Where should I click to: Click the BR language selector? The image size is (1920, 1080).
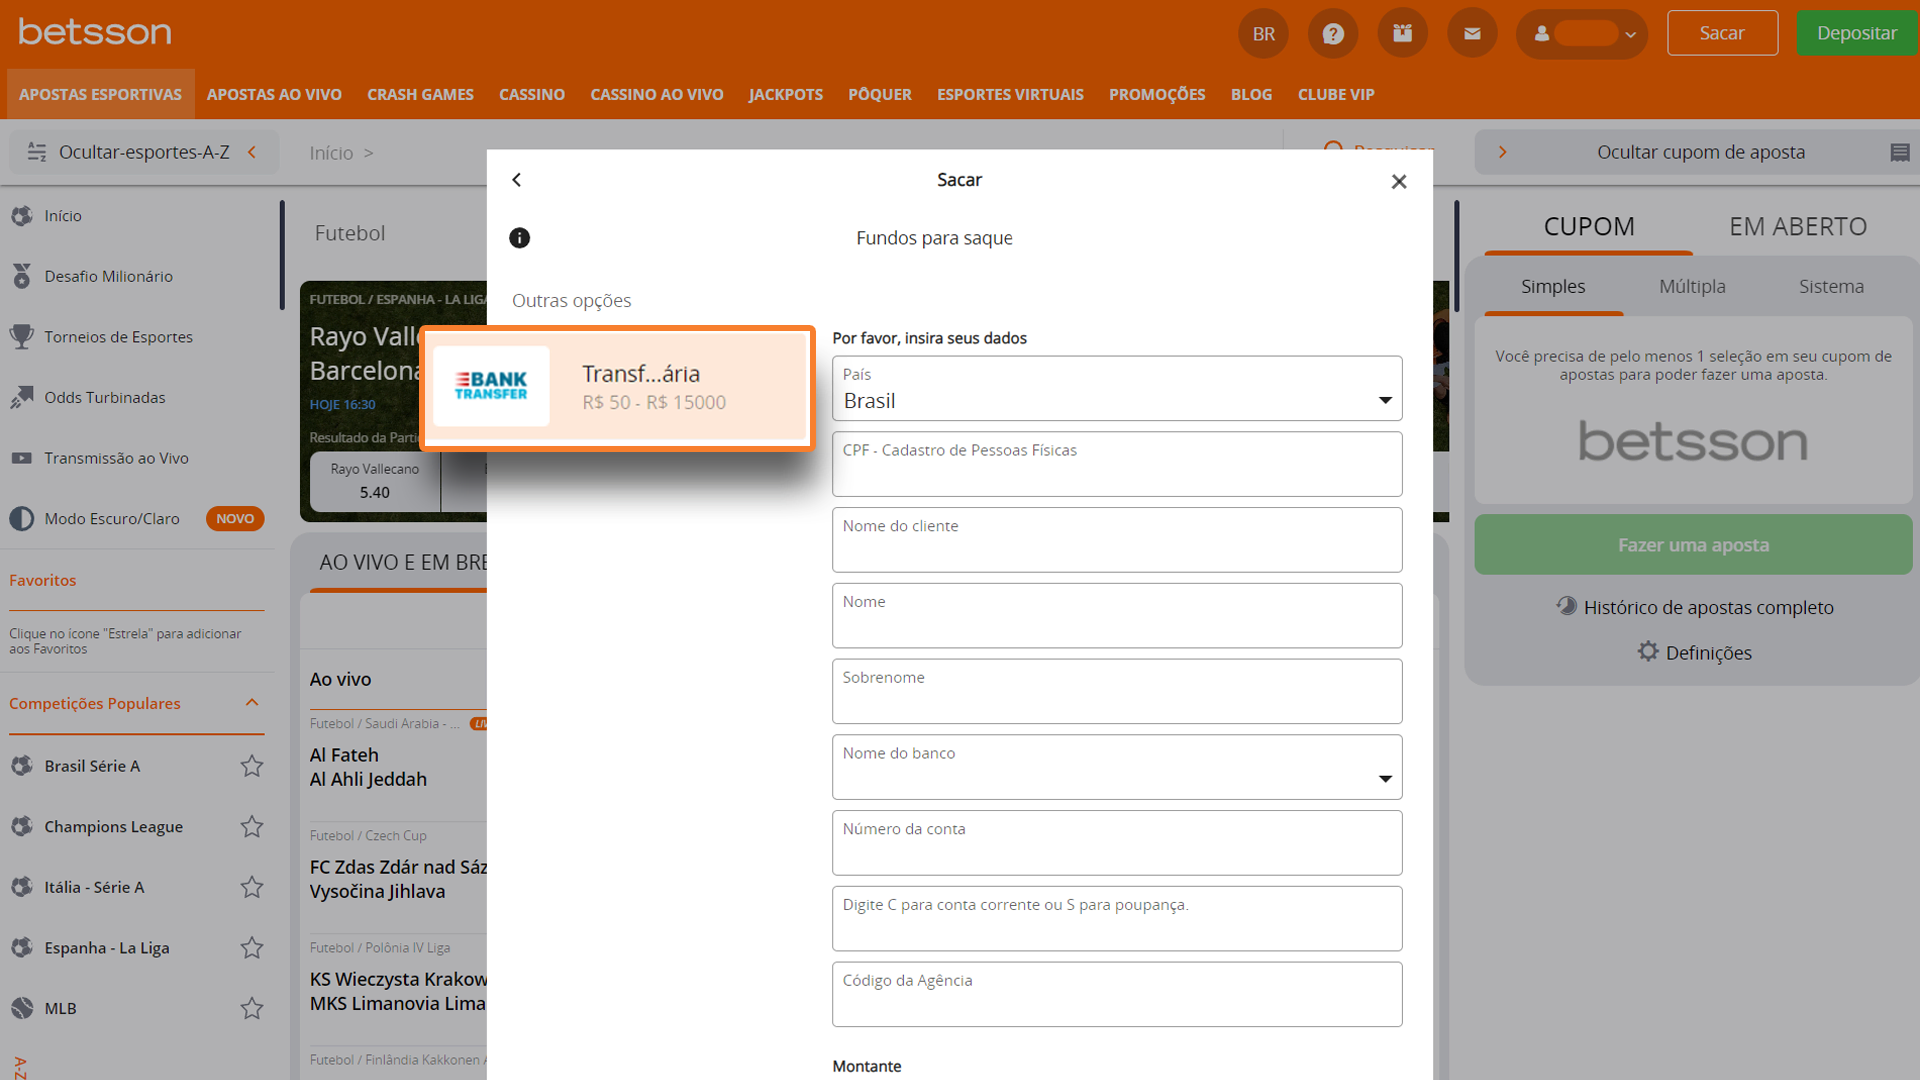click(1264, 33)
